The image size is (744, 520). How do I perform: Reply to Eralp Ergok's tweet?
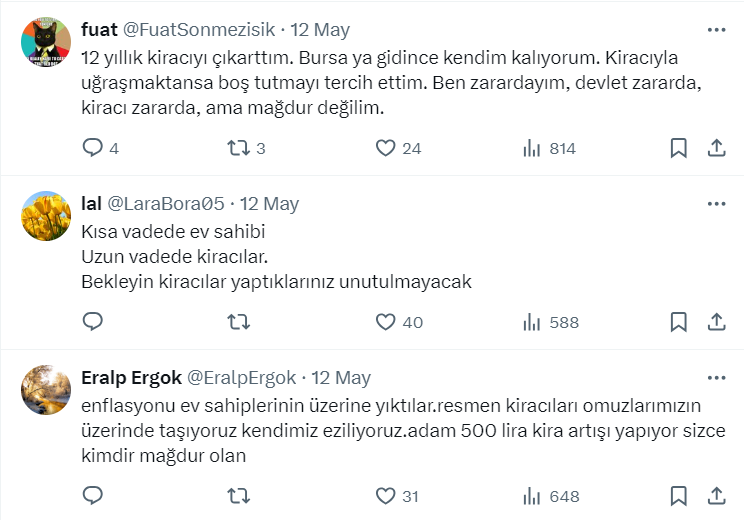[x=93, y=496]
